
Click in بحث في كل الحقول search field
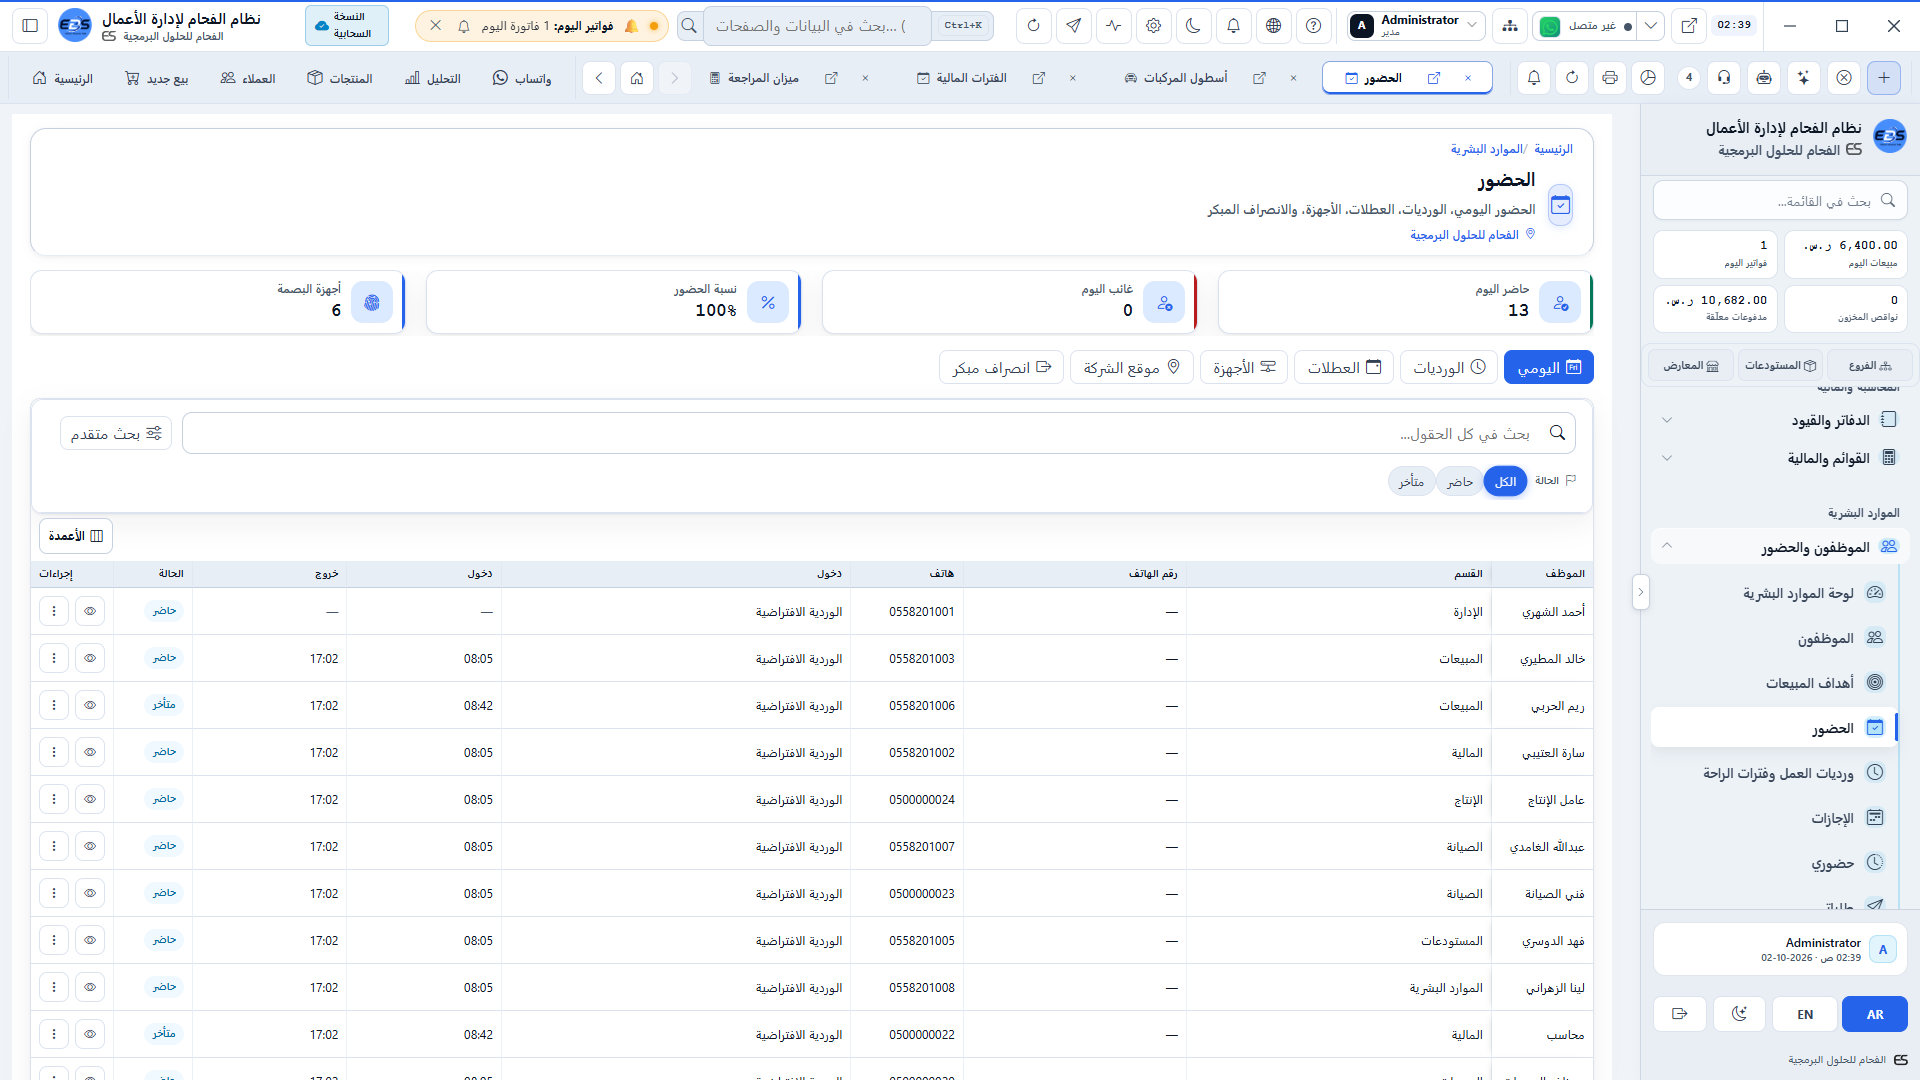pyautogui.click(x=879, y=434)
